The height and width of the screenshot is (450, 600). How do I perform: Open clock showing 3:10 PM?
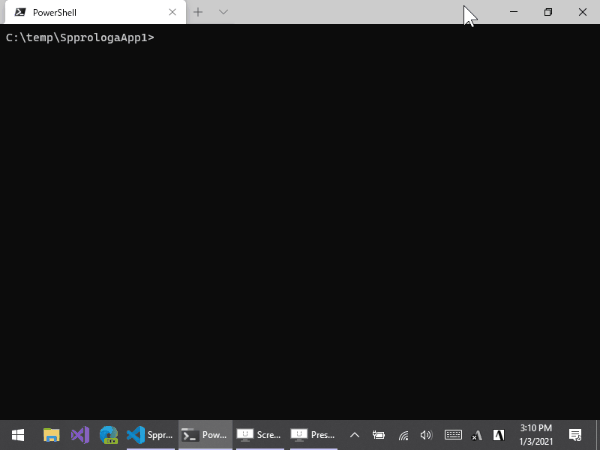coord(536,435)
